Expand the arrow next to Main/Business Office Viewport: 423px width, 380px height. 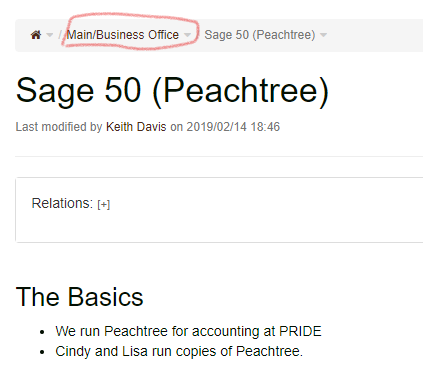(188, 35)
